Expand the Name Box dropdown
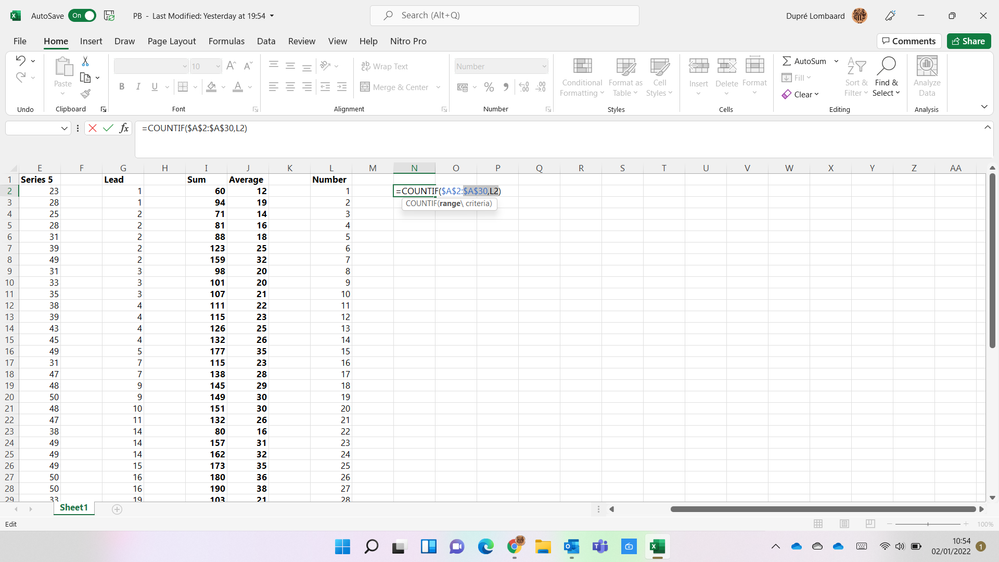 64,128
